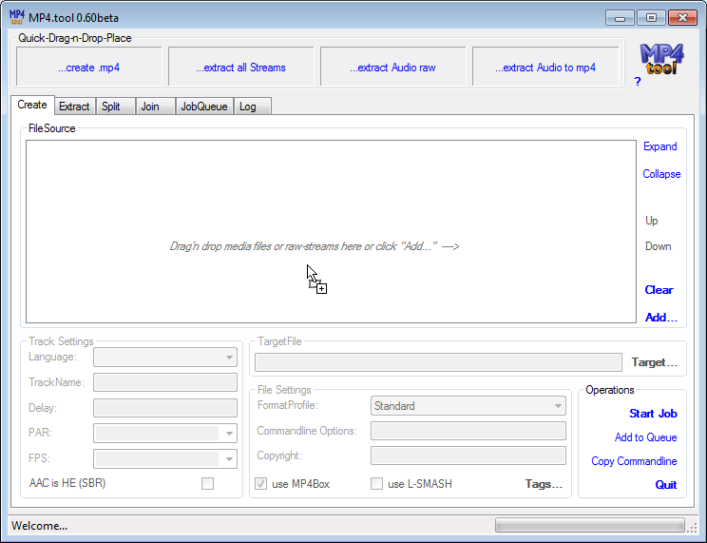This screenshot has height=543, width=707.
Task: Click Copy Commandline
Action: pyautogui.click(x=634, y=461)
